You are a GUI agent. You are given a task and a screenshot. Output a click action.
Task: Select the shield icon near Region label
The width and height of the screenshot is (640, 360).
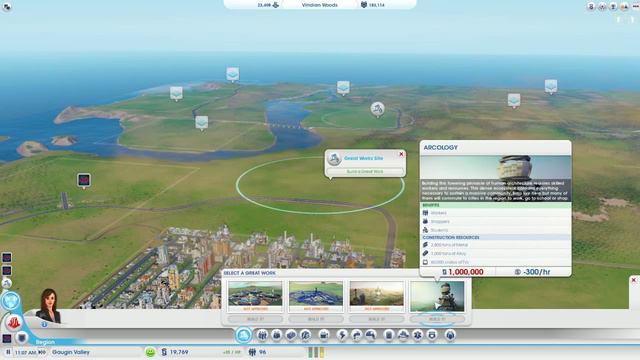click(x=22, y=338)
